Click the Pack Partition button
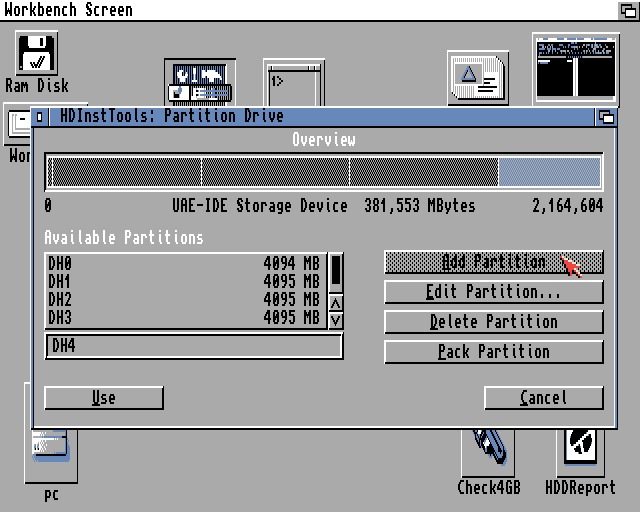The width and height of the screenshot is (640, 512). click(494, 352)
